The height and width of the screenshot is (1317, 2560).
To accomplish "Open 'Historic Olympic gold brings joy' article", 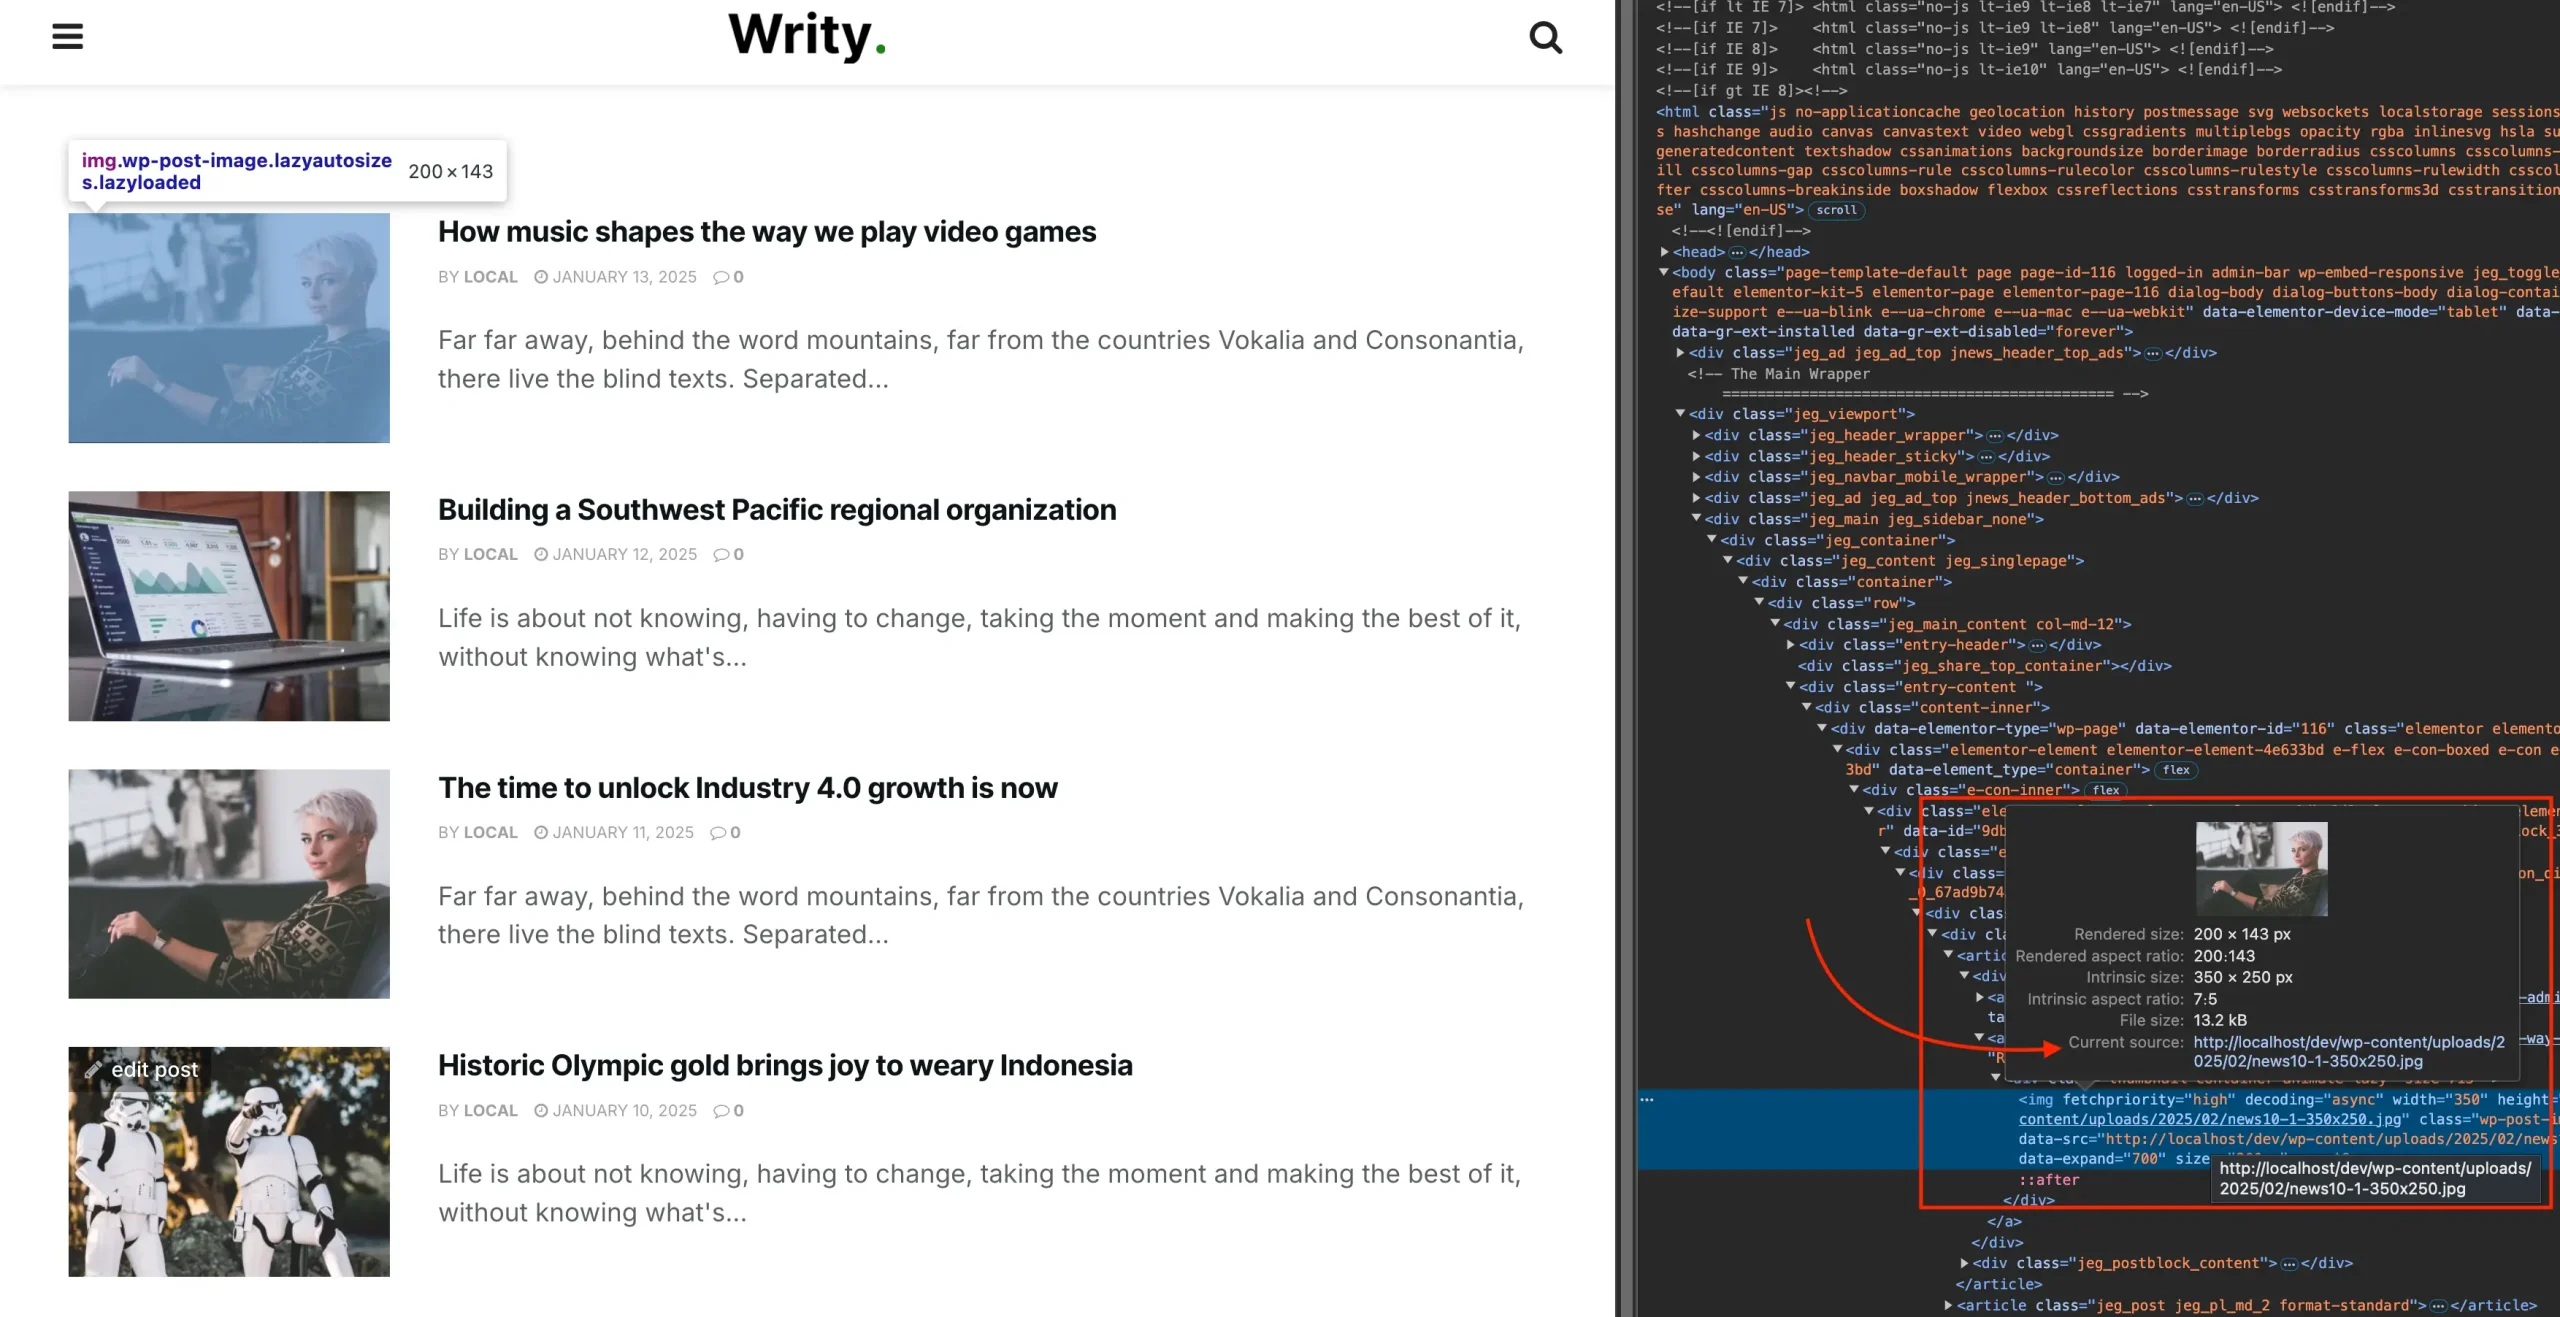I will (x=784, y=1066).
